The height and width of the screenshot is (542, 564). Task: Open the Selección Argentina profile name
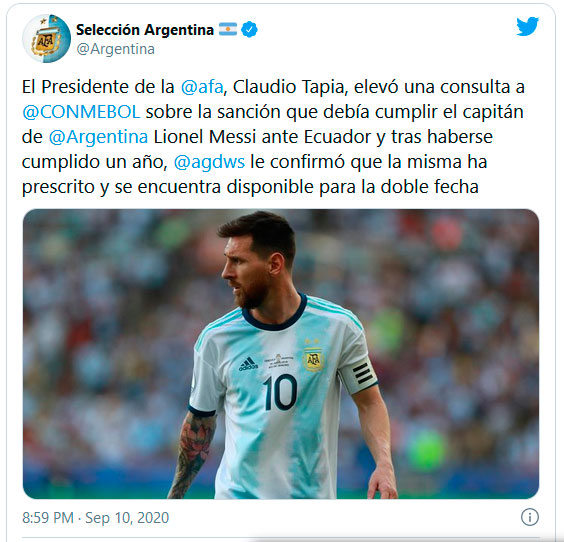145,29
